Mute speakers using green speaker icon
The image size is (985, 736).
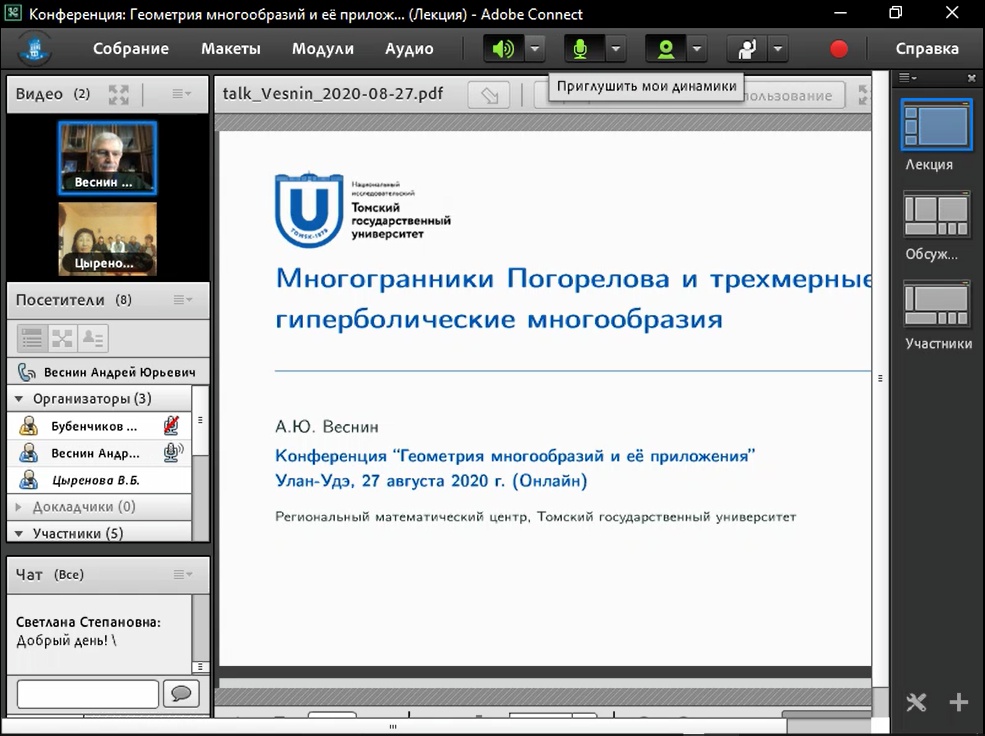click(503, 49)
